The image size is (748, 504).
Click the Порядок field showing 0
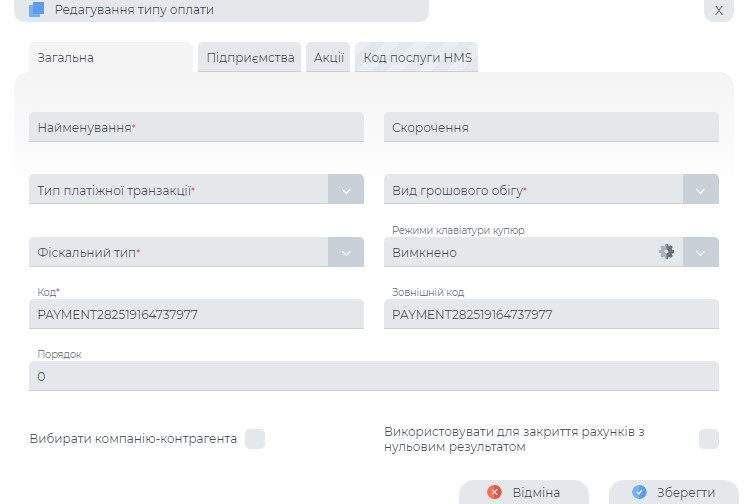tap(374, 377)
